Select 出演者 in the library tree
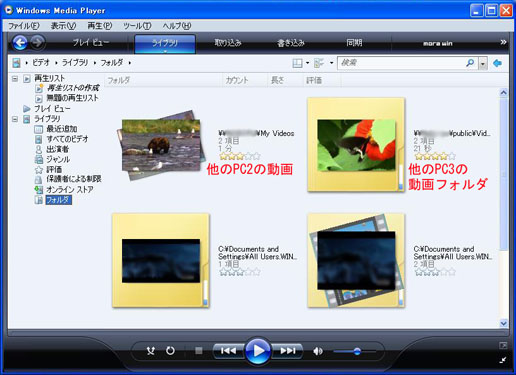Viewport: 516px width, 375px height. (58, 149)
